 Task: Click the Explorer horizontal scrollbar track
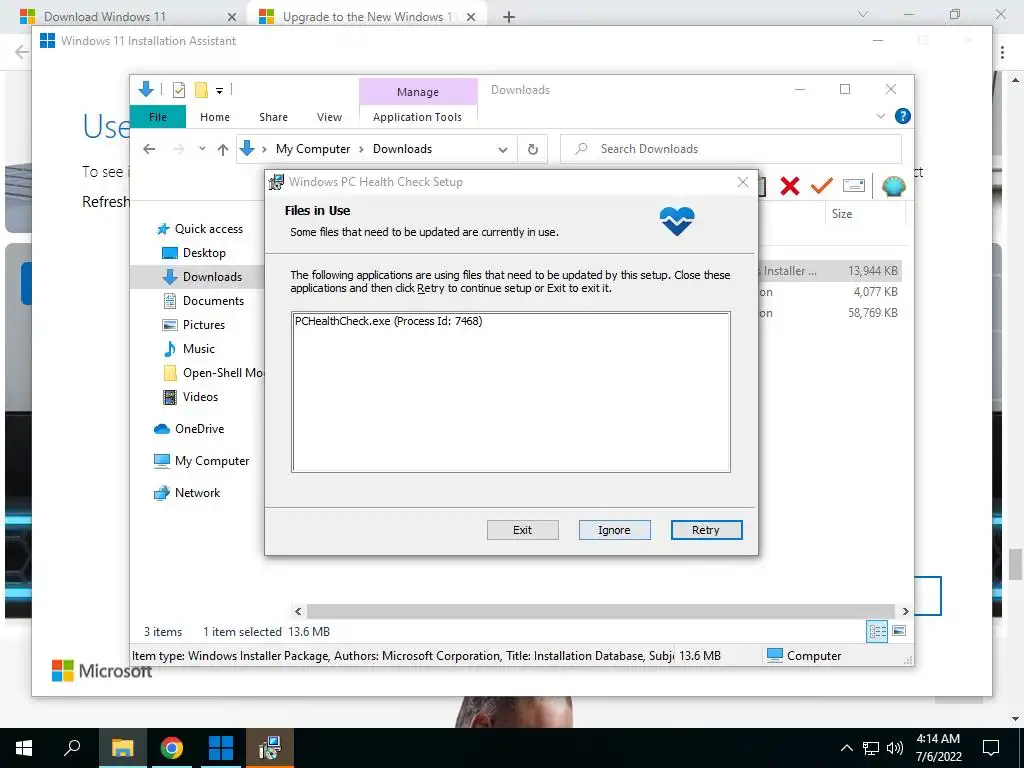tap(600, 611)
